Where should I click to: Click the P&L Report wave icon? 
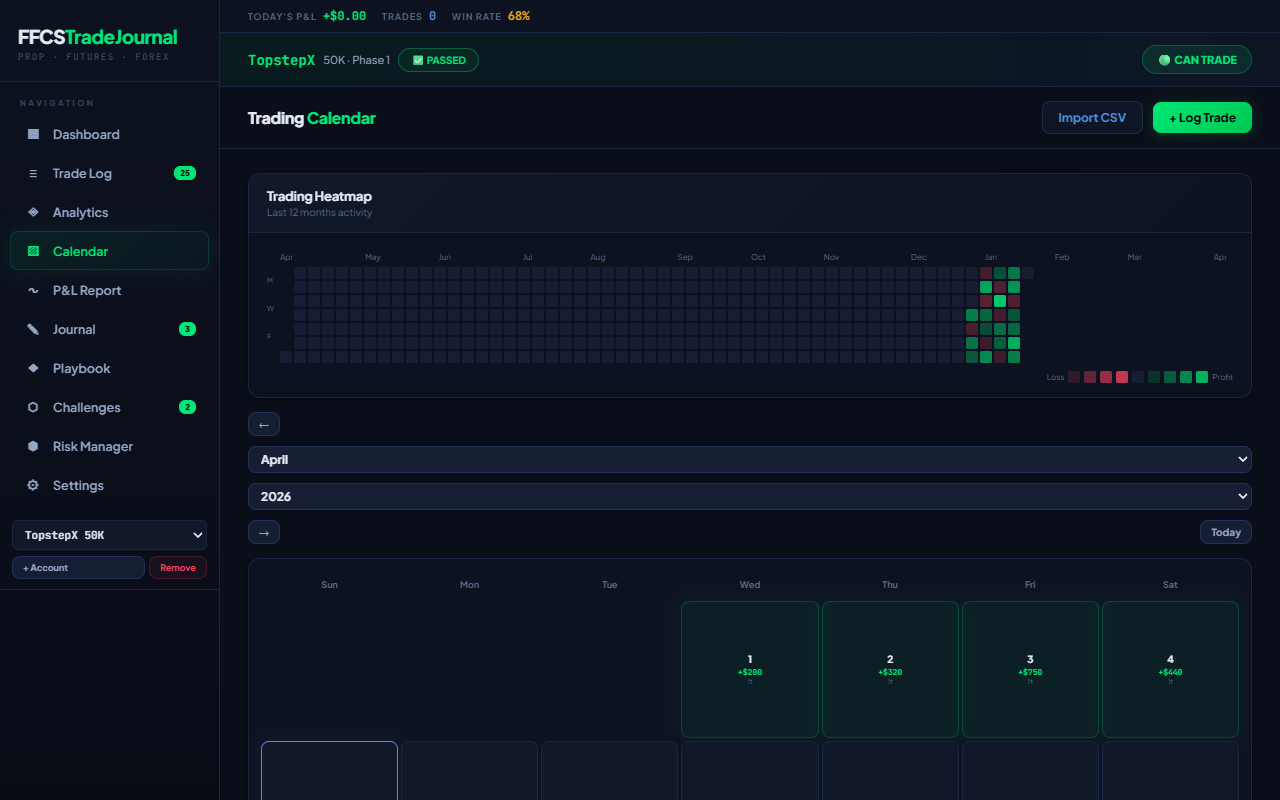pyautogui.click(x=33, y=290)
